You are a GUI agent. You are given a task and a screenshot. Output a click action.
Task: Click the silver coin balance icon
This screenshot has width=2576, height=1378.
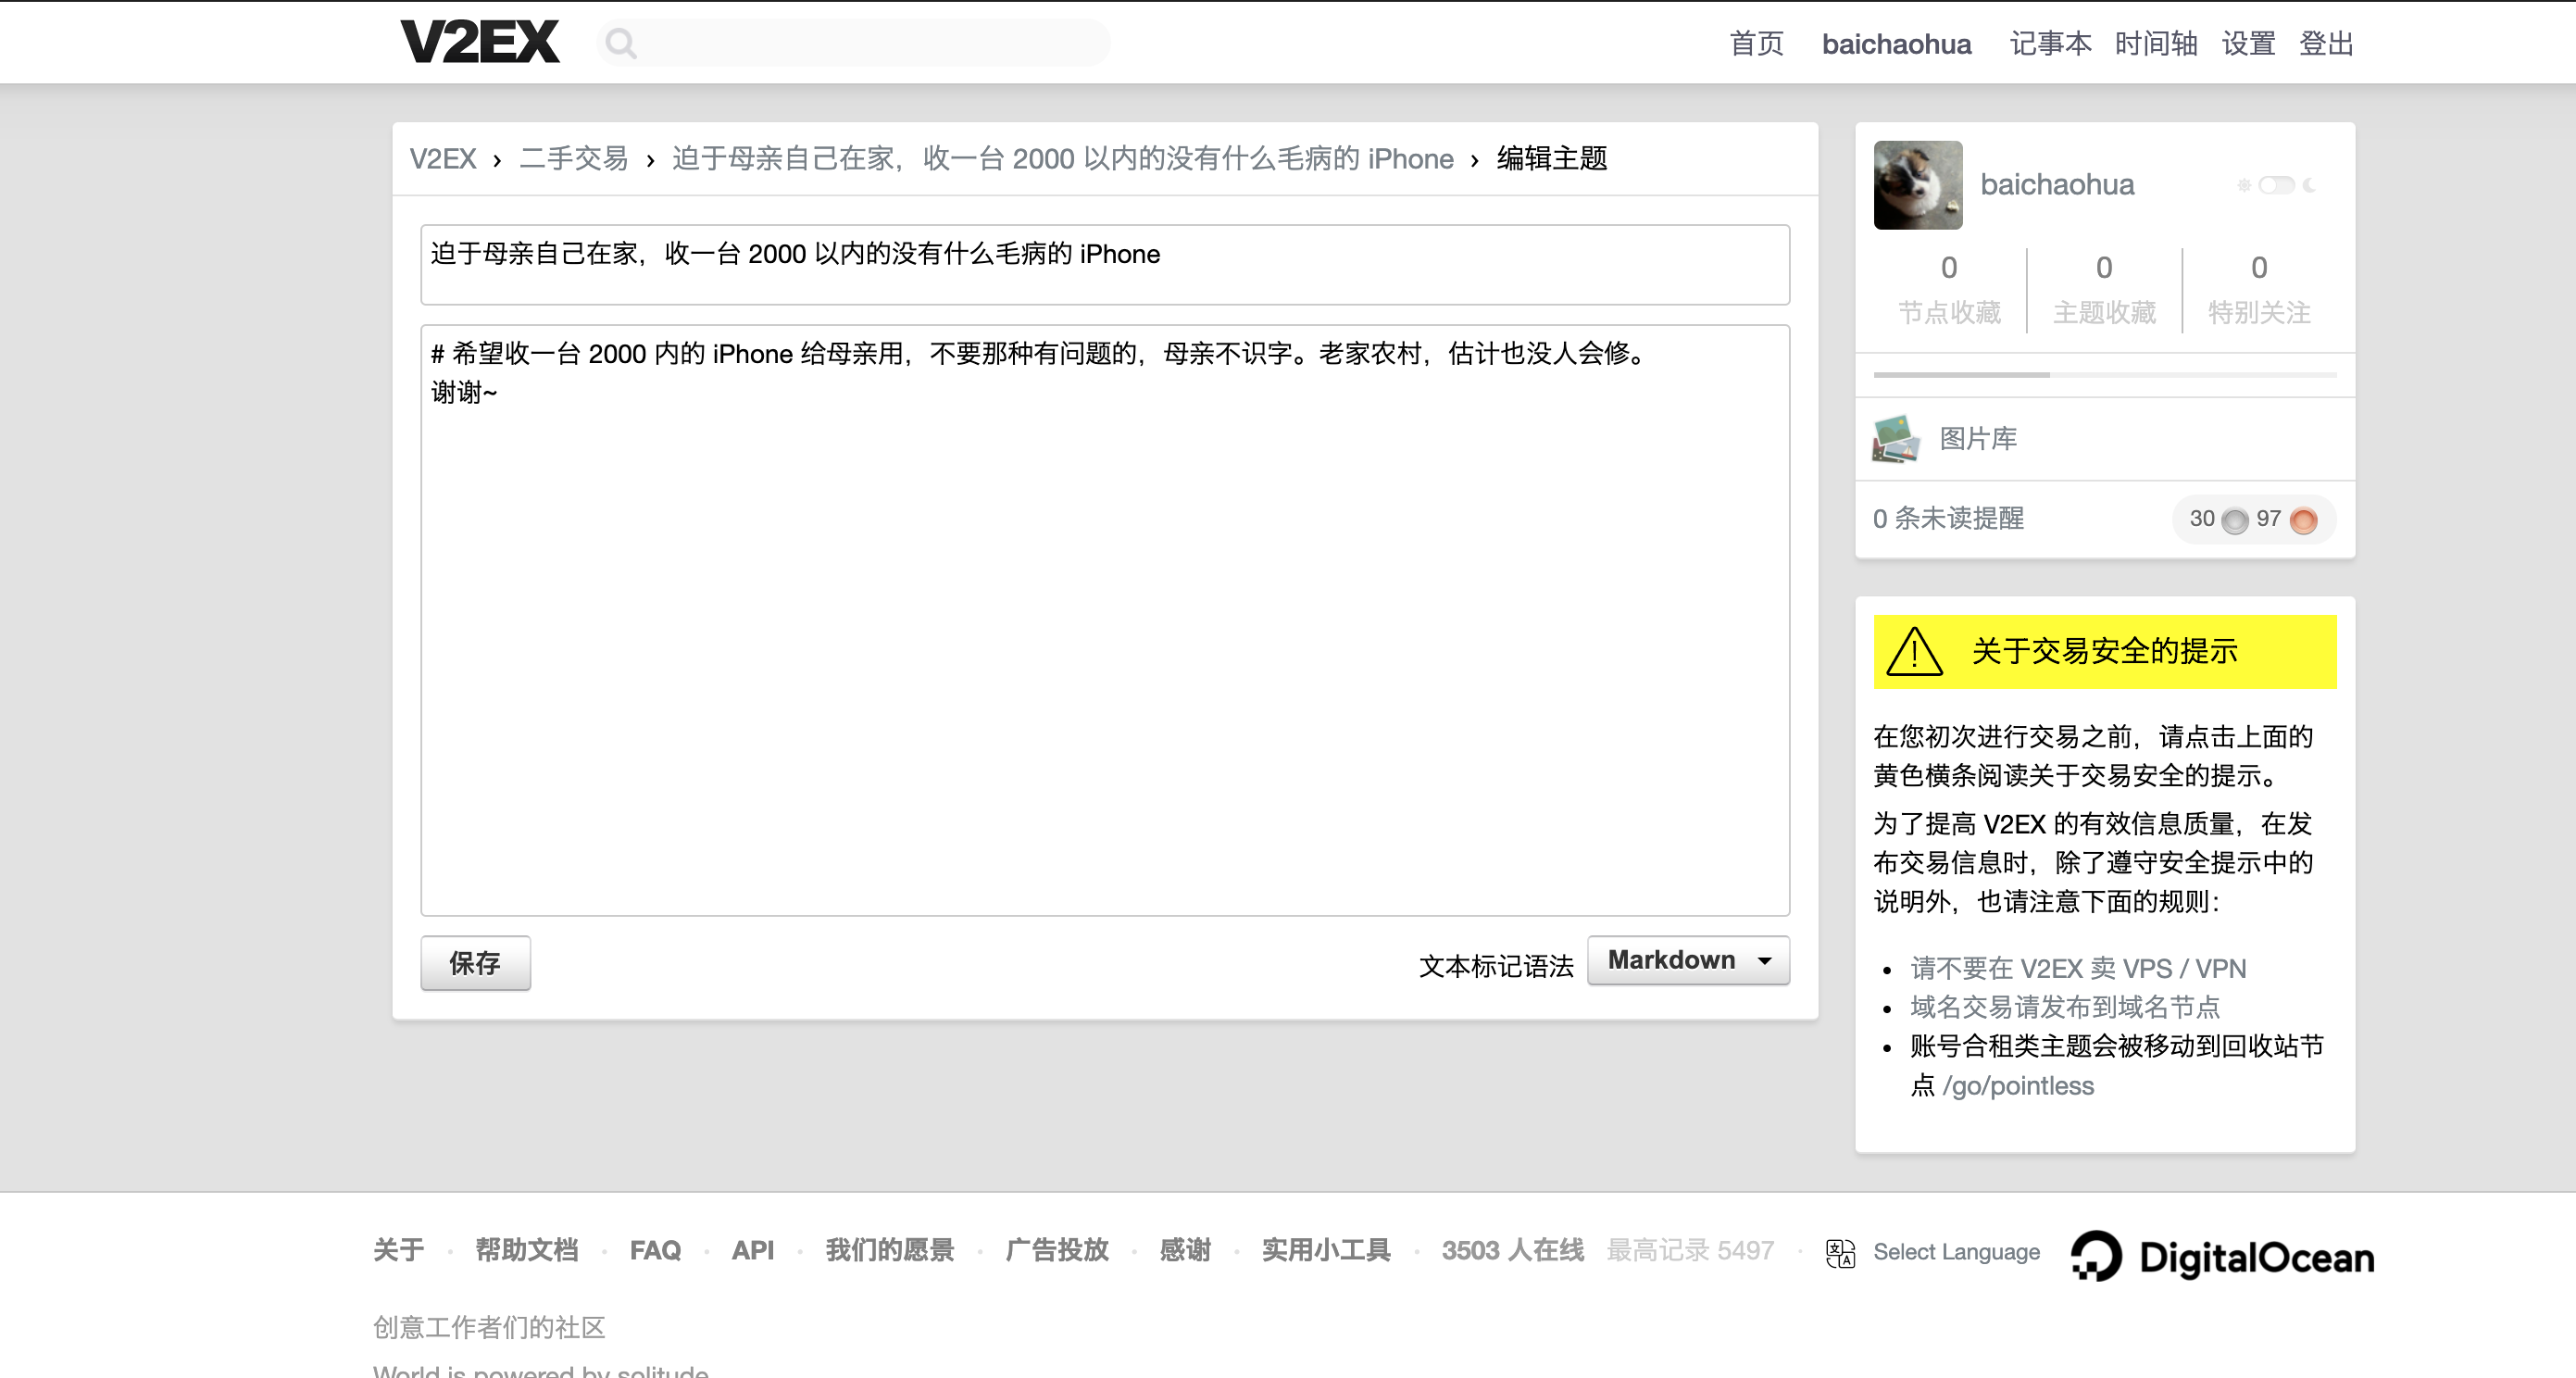tap(2235, 520)
